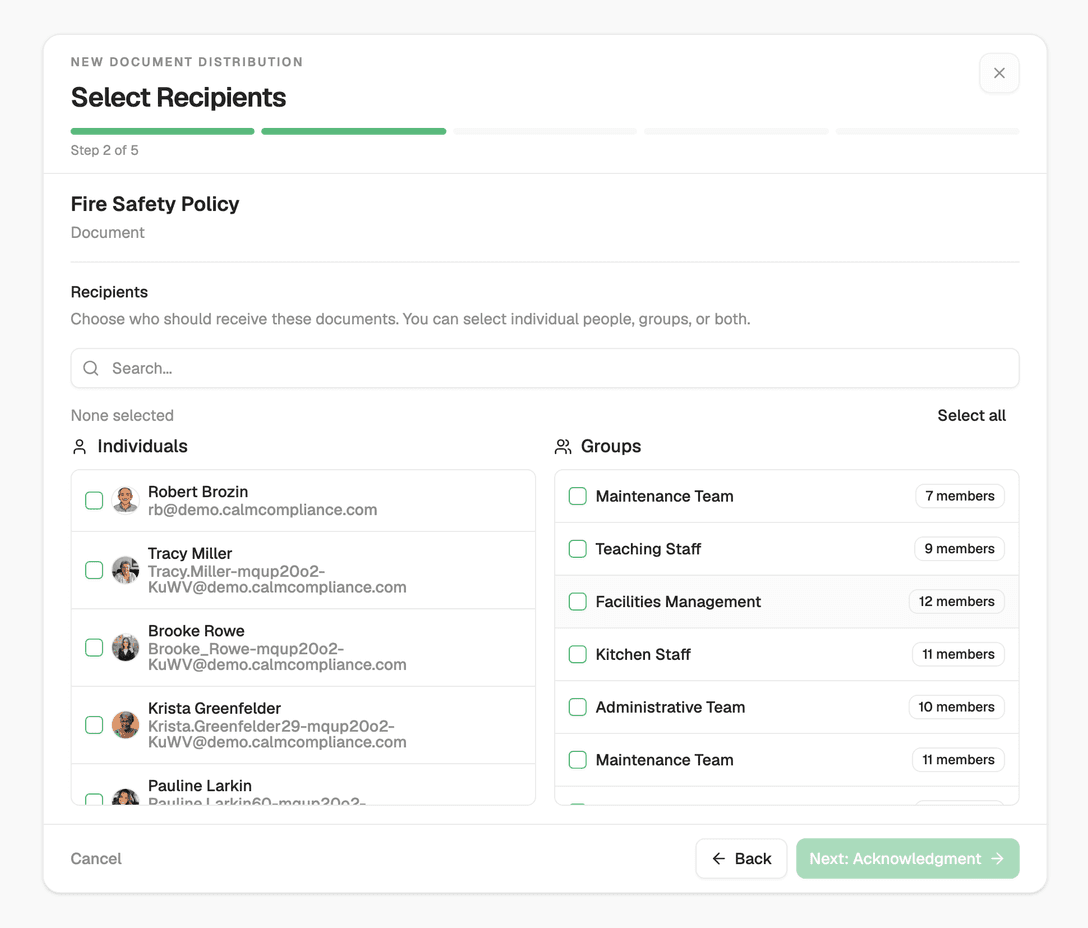
Task: Click Robert Brozin's avatar
Action: [126, 500]
